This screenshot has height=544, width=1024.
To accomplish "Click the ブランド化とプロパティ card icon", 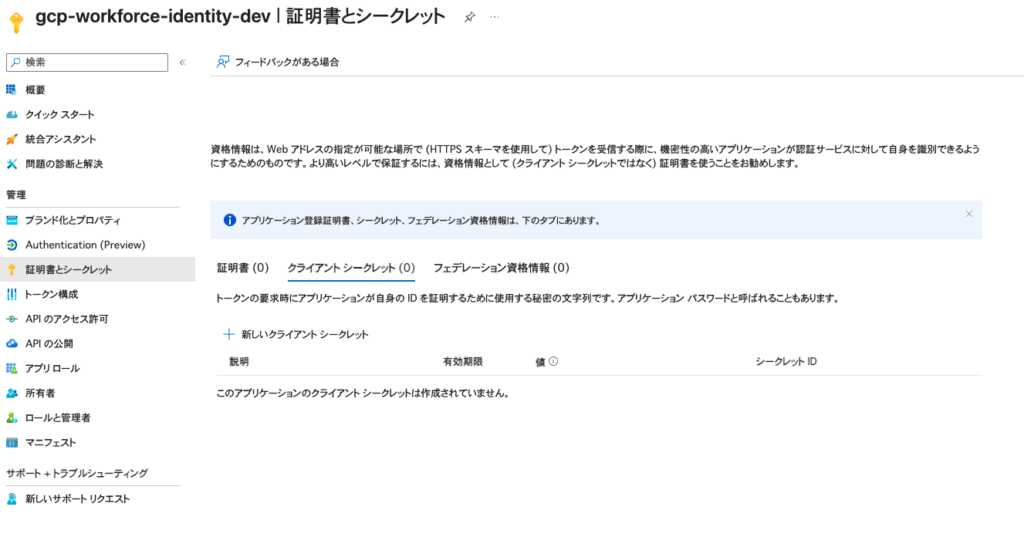I will coord(12,220).
